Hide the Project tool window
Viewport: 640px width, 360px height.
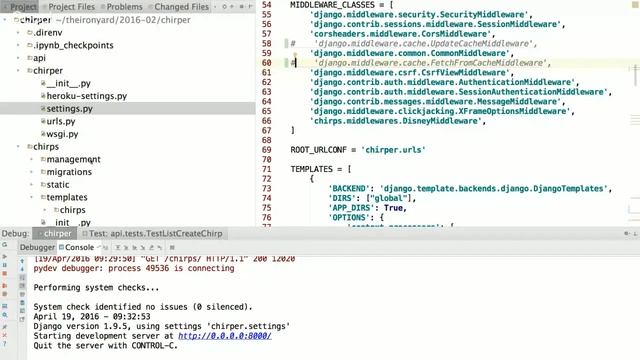[x=250, y=7]
